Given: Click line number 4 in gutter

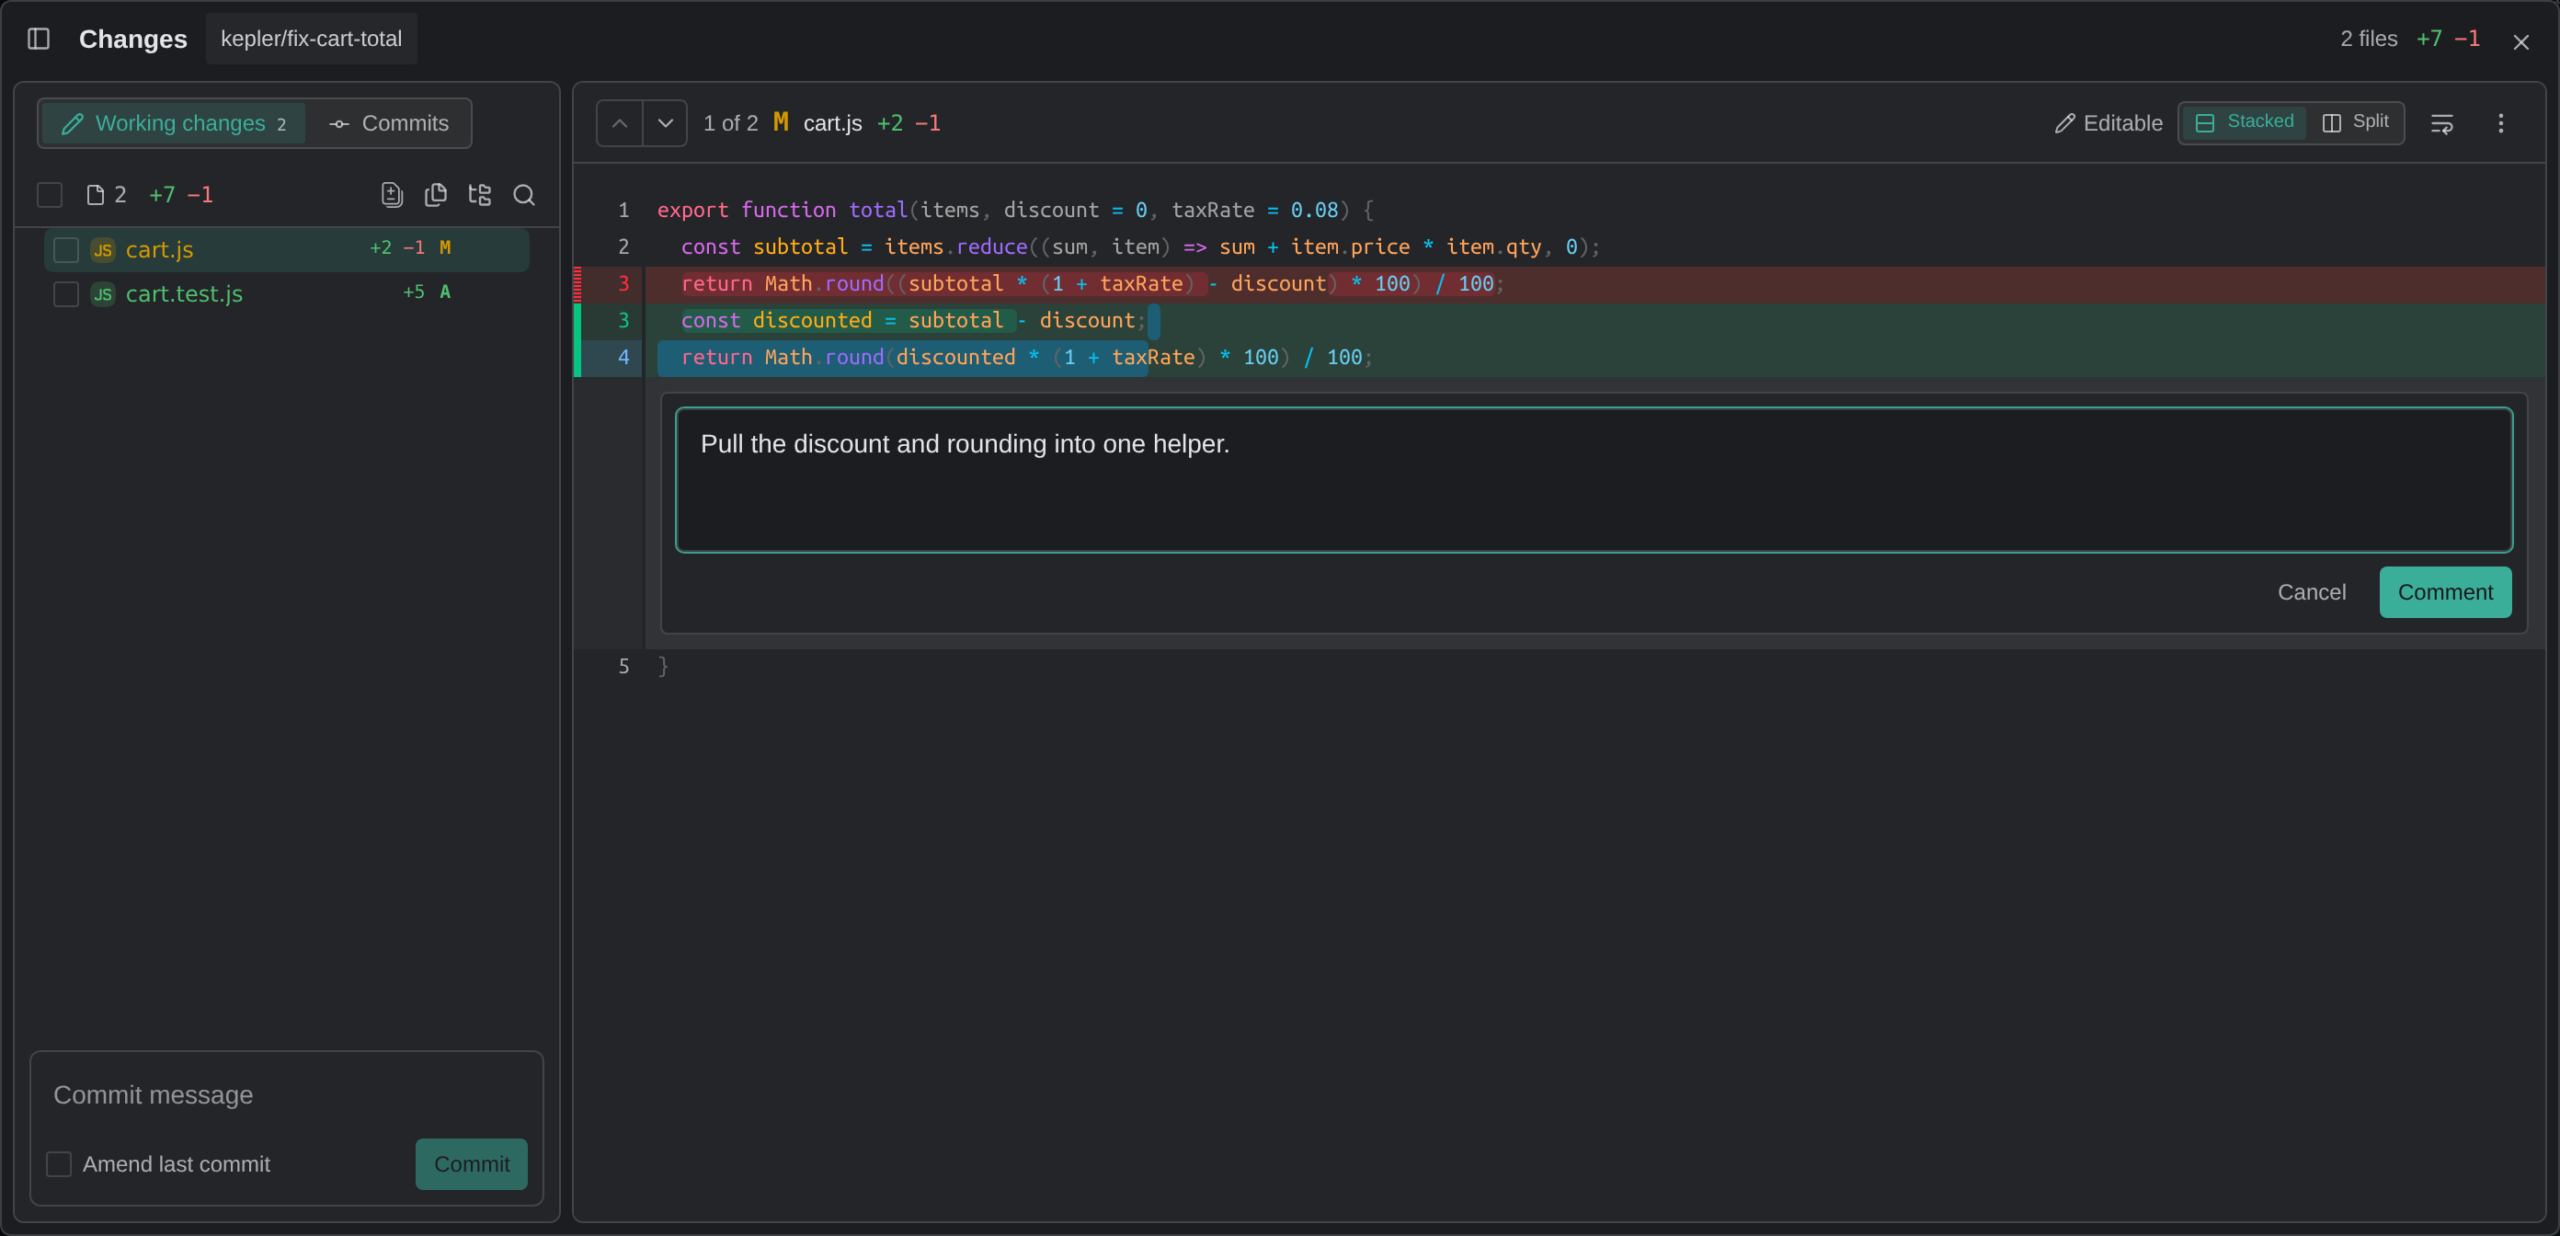Looking at the screenshot, I should coord(623,358).
